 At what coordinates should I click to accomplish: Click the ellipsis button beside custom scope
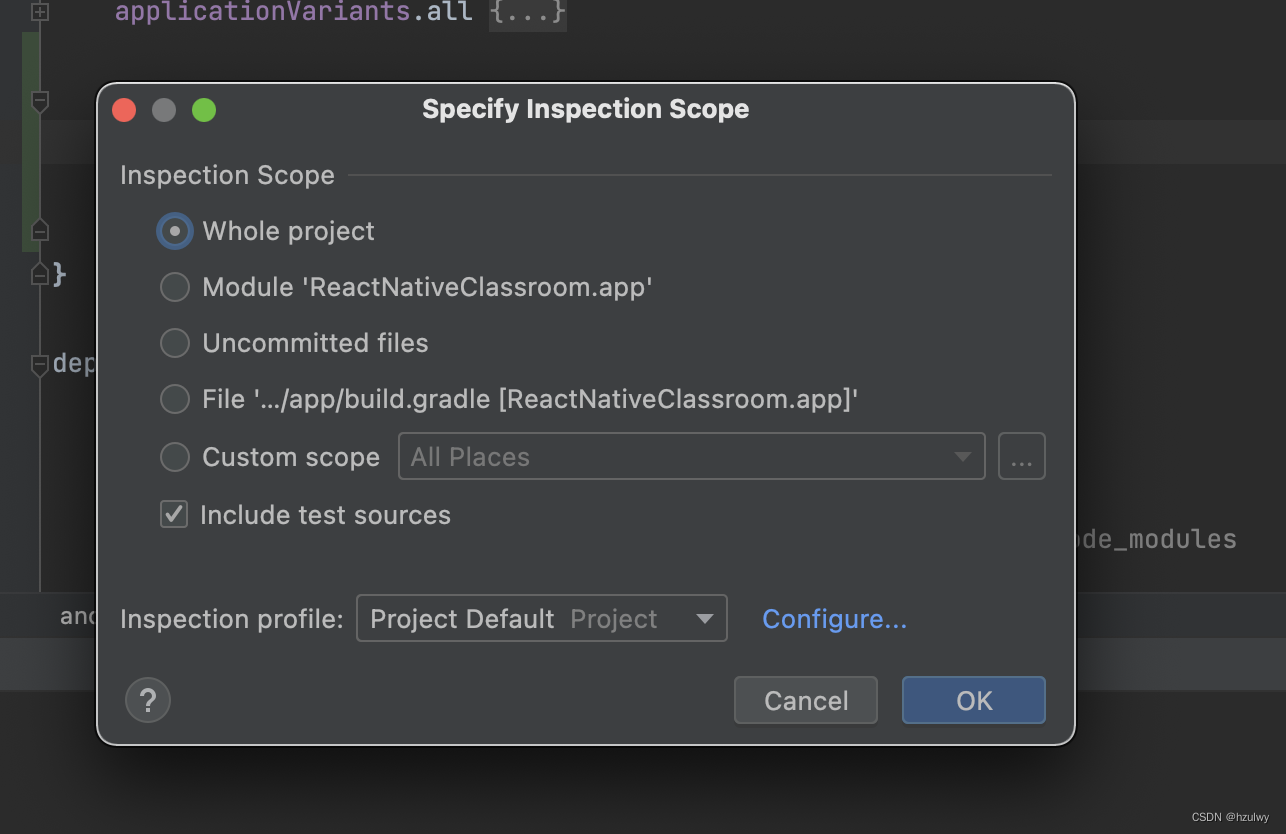(1022, 457)
